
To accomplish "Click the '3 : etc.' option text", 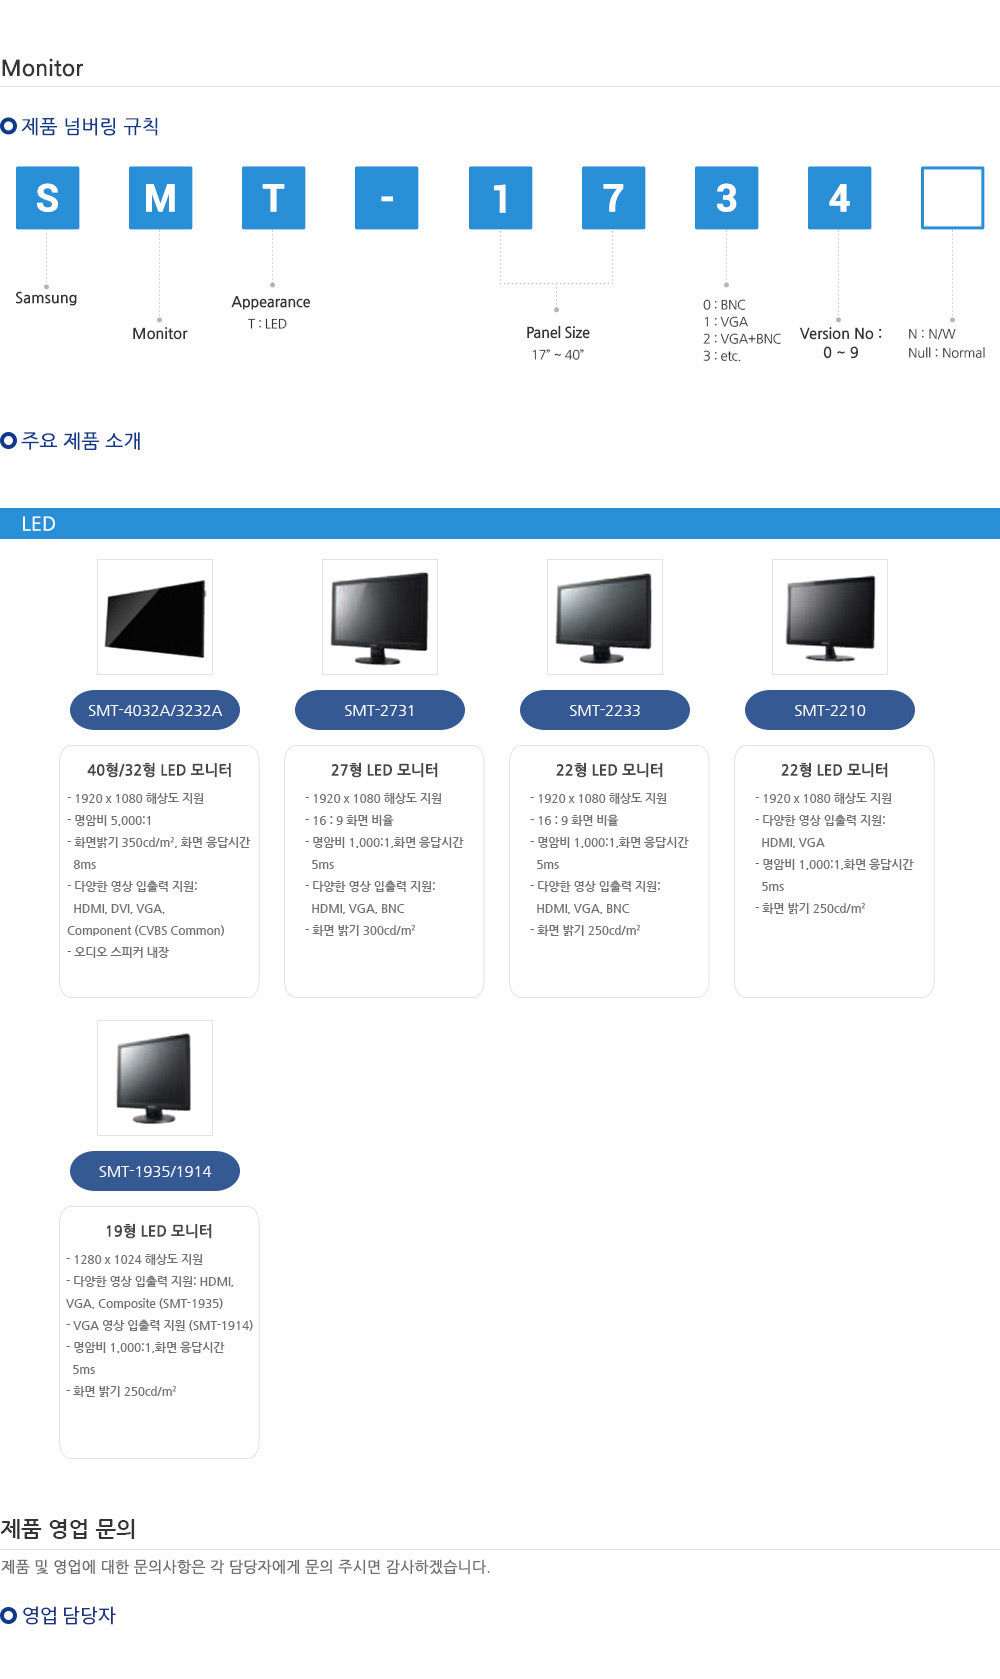I will [722, 356].
